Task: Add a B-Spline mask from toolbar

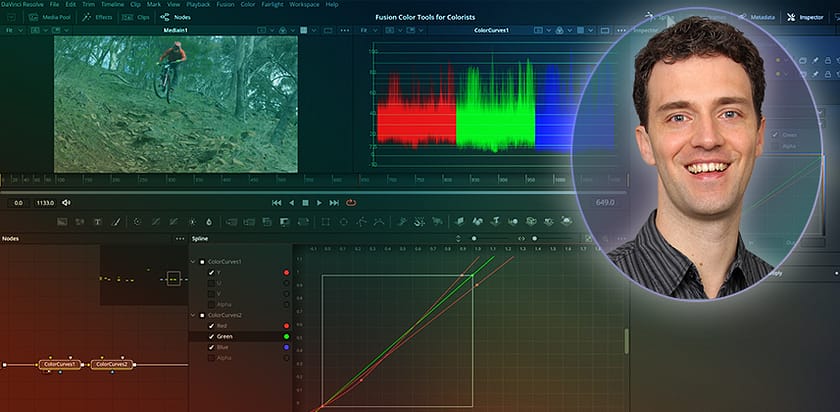Action: tap(379, 221)
